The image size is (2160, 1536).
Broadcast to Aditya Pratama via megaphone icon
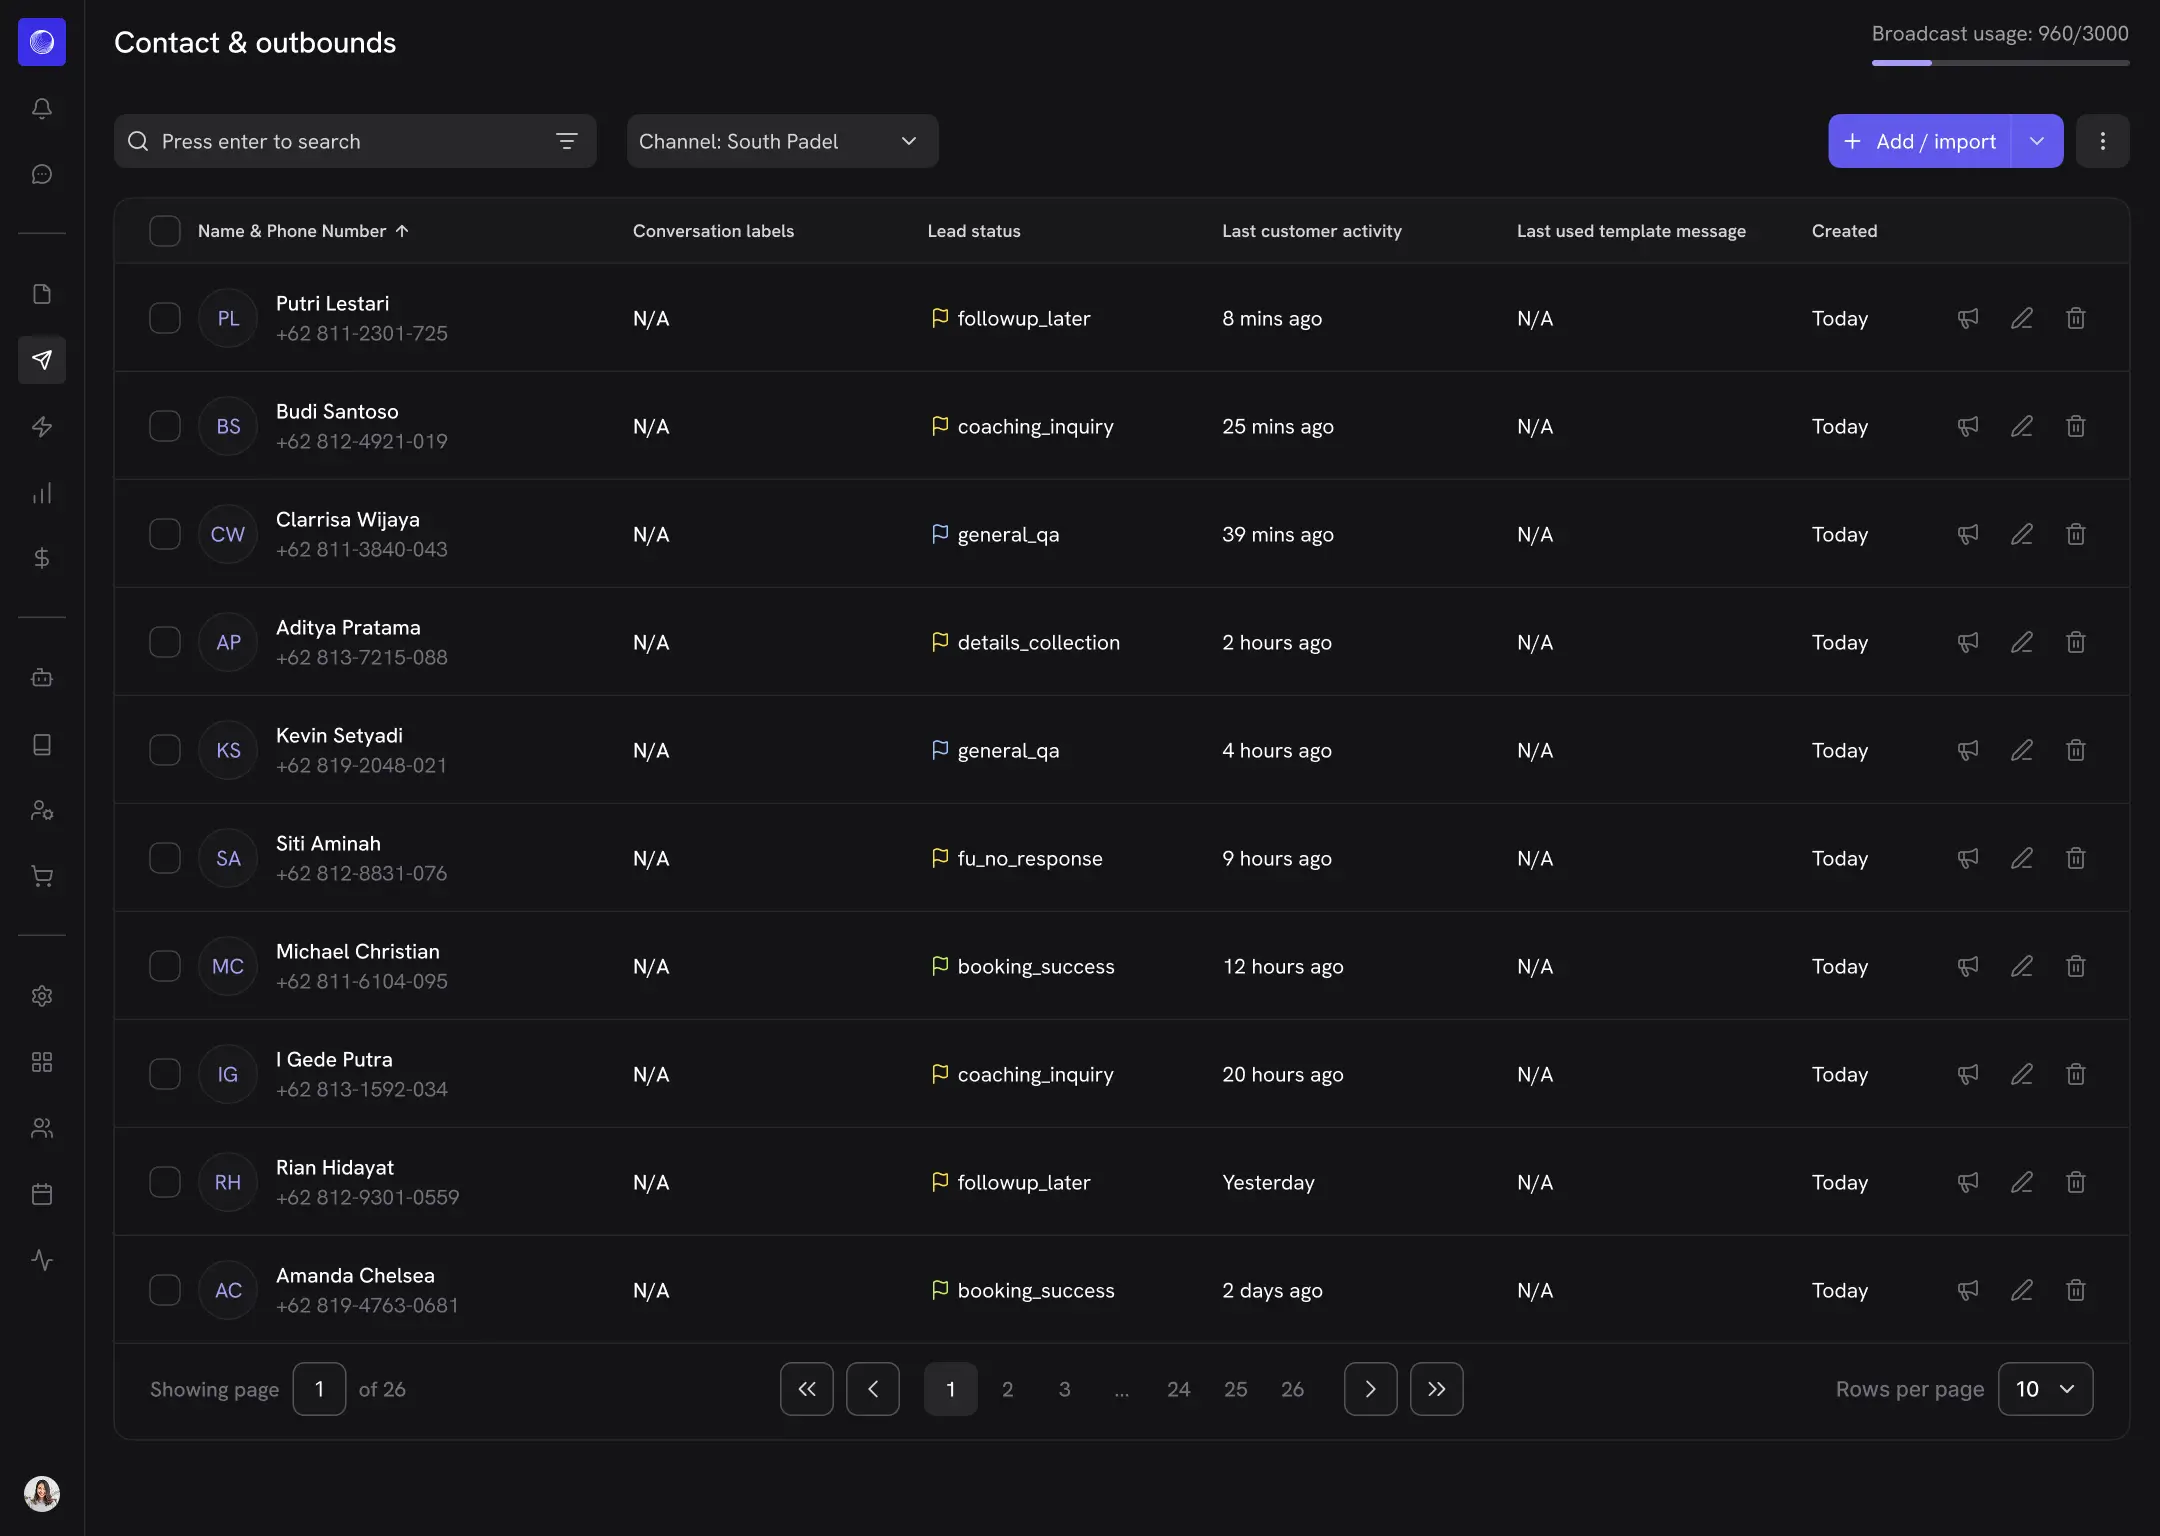[1968, 642]
